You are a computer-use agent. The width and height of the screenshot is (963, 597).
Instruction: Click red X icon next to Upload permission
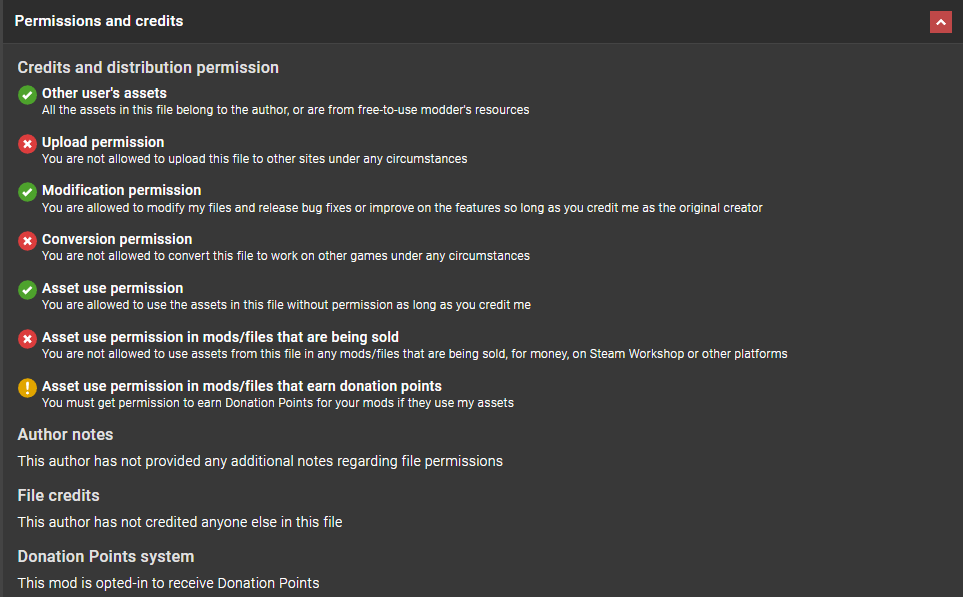click(x=27, y=144)
